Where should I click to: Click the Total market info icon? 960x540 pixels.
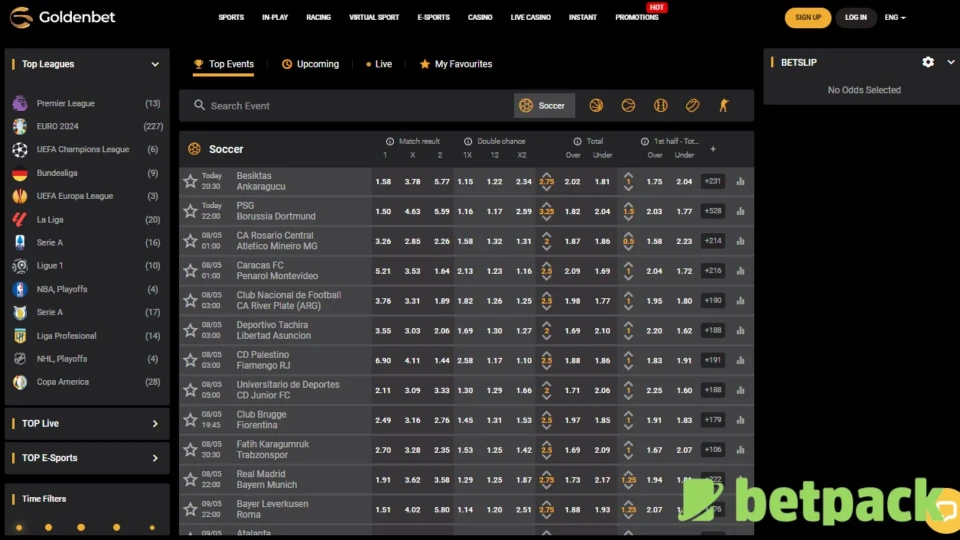point(577,141)
